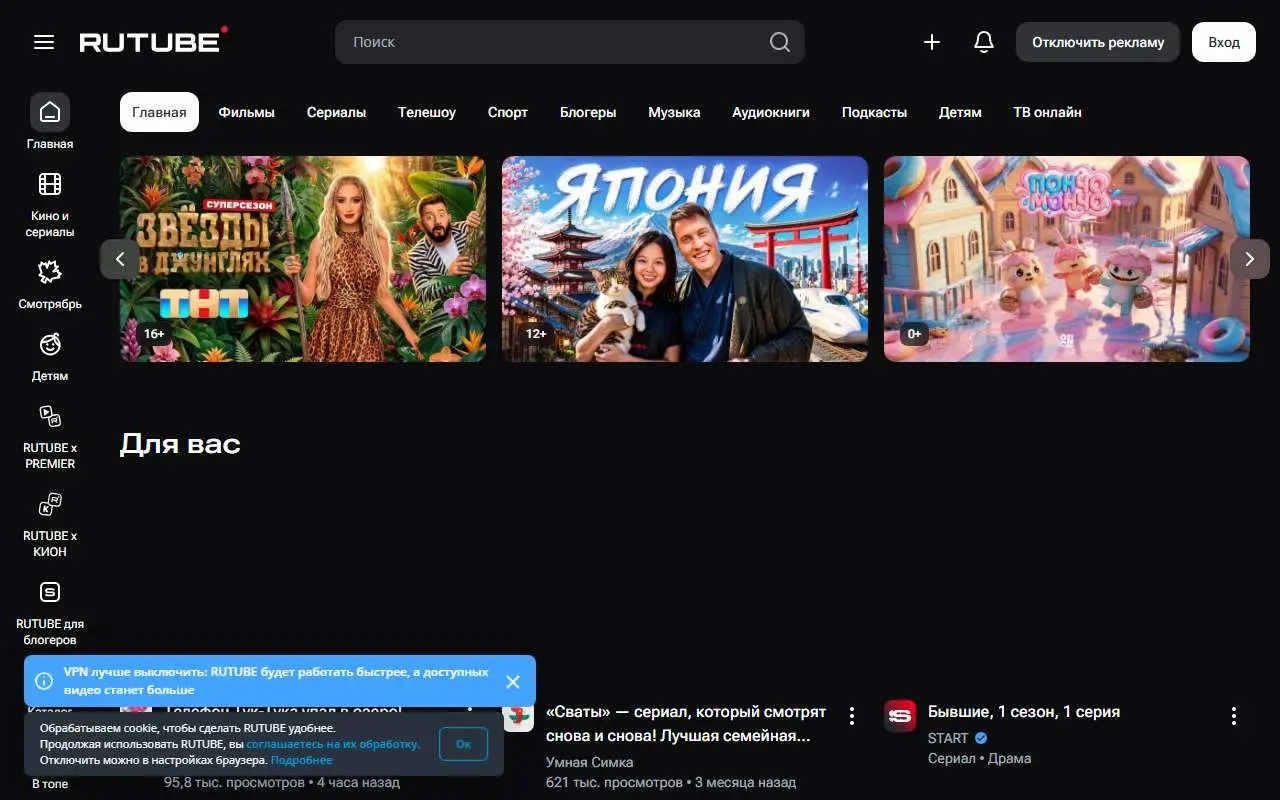Select the Сериалы tab
The height and width of the screenshot is (800, 1280).
[336, 112]
